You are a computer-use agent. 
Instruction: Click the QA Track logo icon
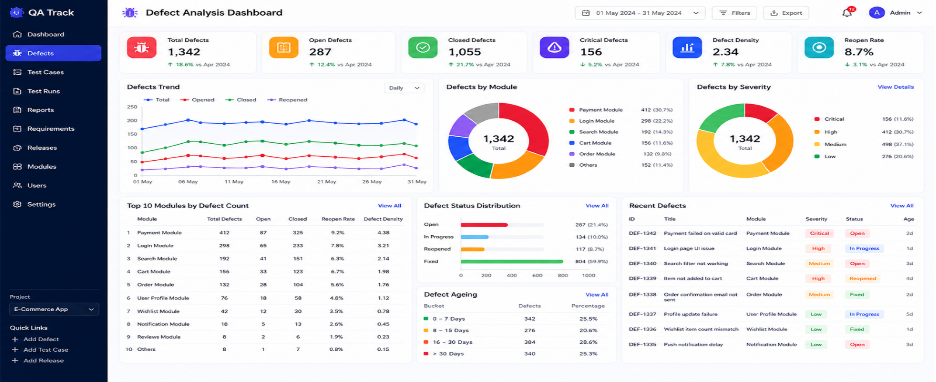[x=16, y=12]
